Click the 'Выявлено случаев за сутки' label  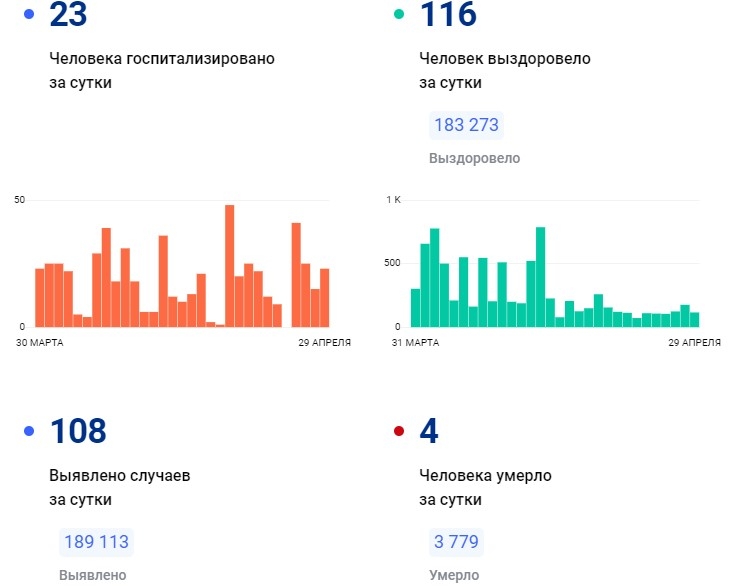(x=119, y=487)
